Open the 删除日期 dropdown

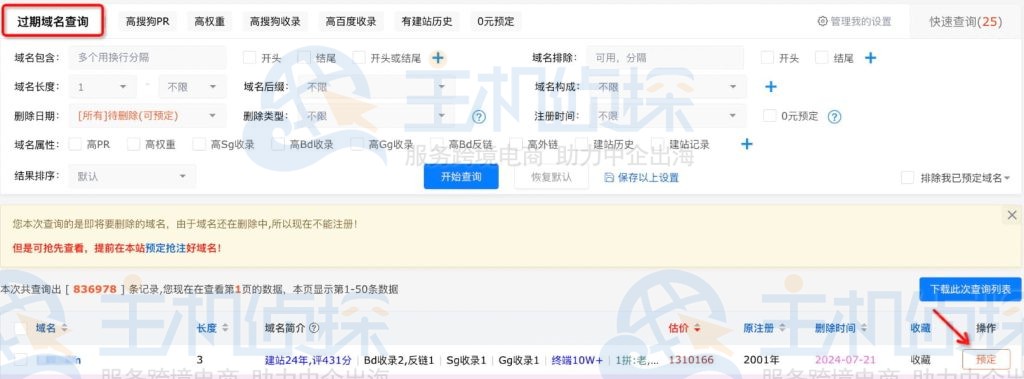tap(148, 116)
